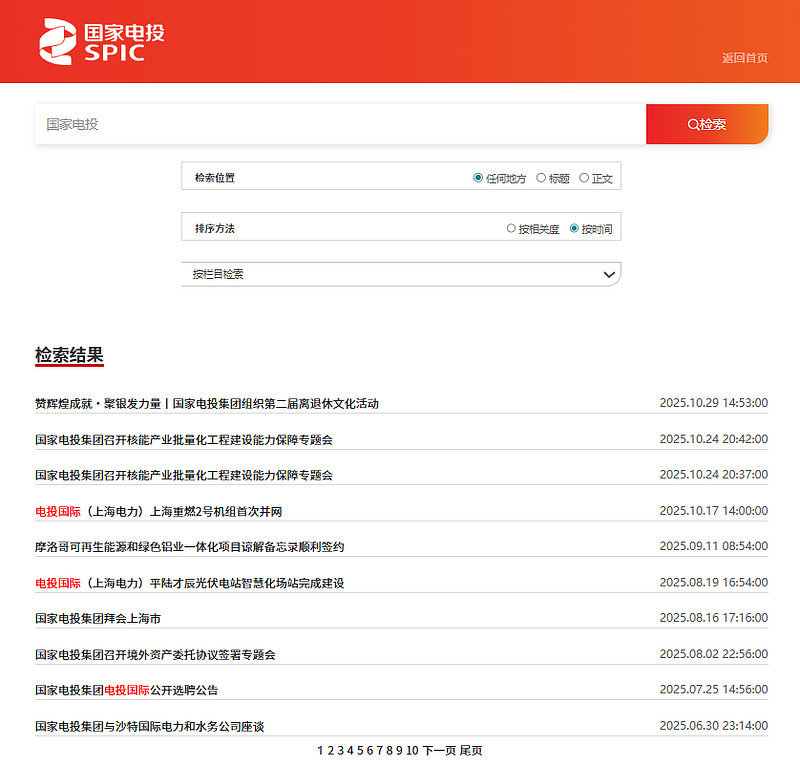Click 下一页 next page link
This screenshot has width=800, height=766.
coord(439,751)
